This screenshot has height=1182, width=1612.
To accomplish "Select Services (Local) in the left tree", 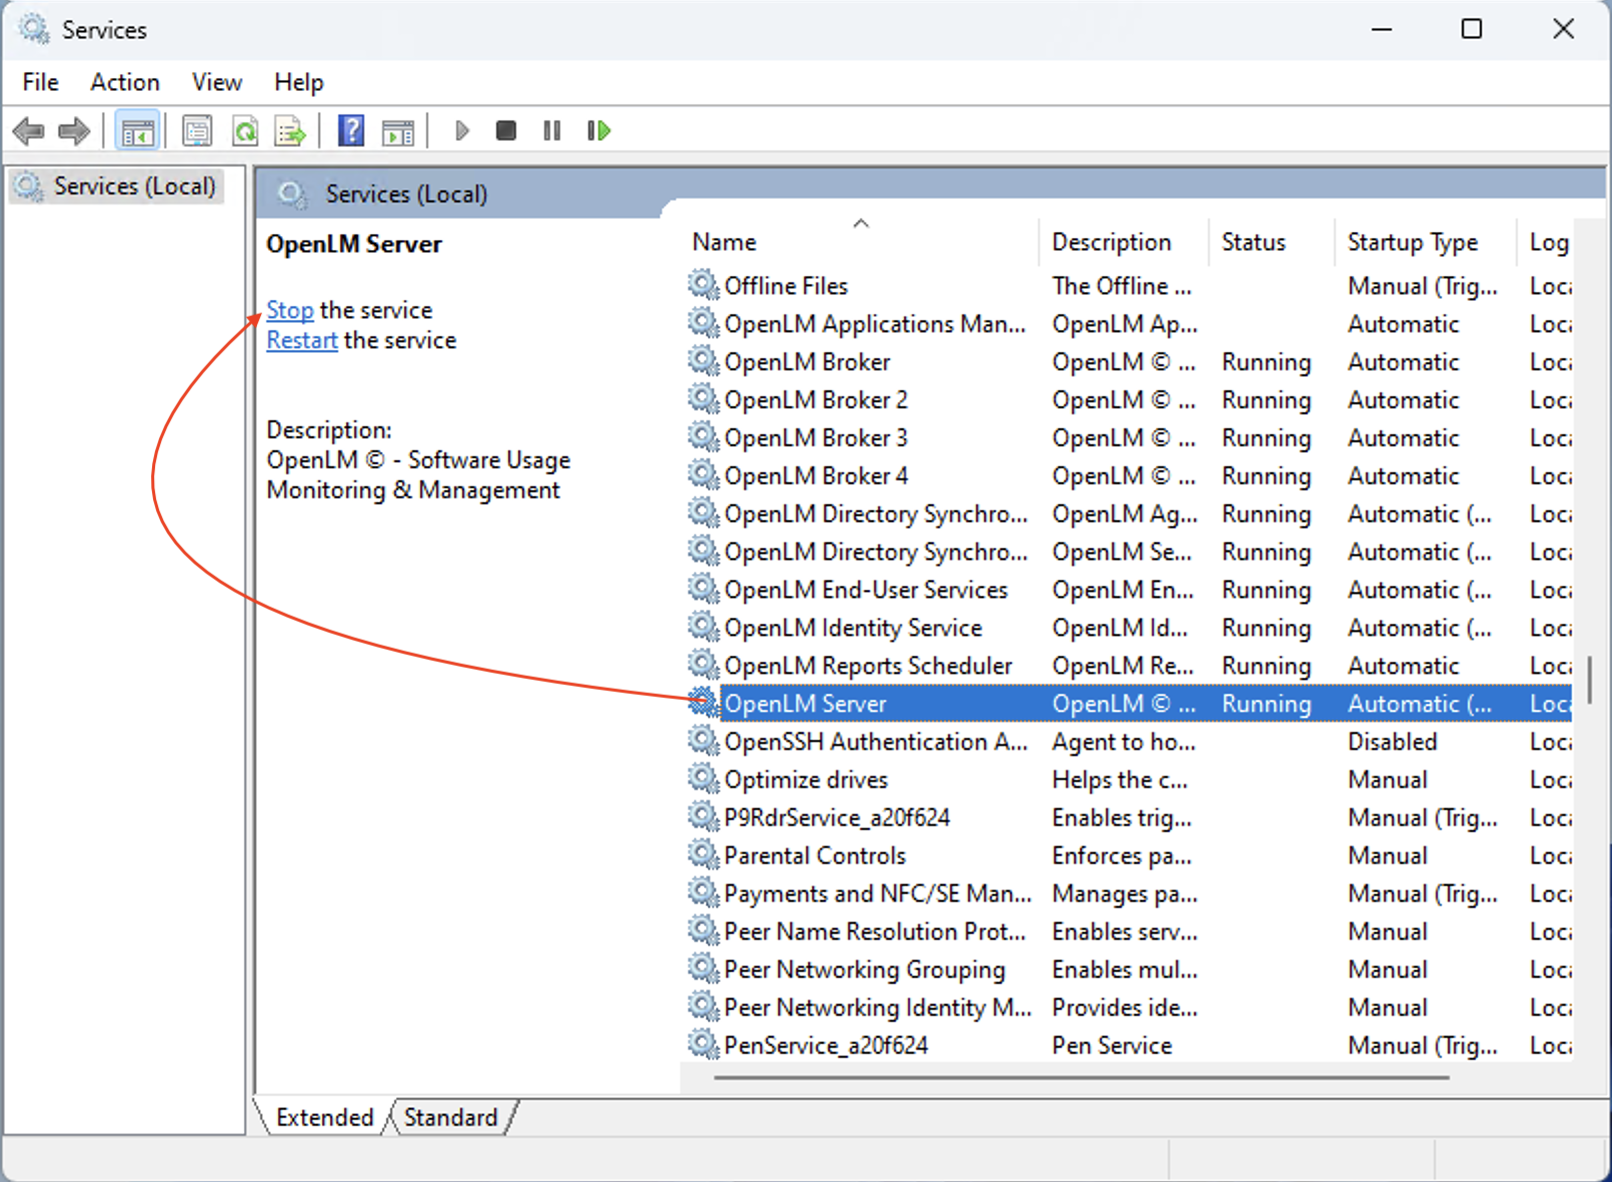I will point(134,187).
